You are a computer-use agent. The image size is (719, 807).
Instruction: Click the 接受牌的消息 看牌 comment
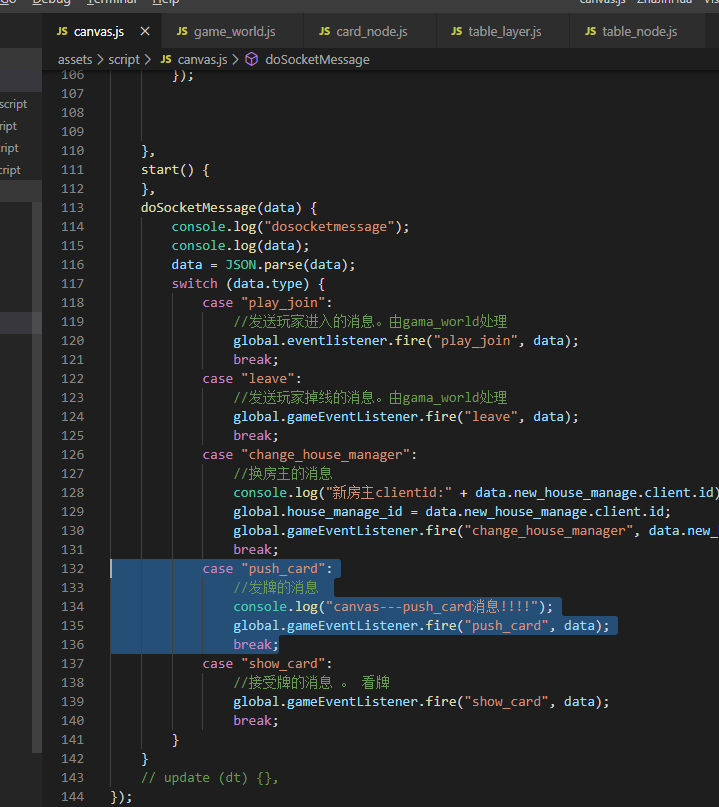tap(311, 683)
